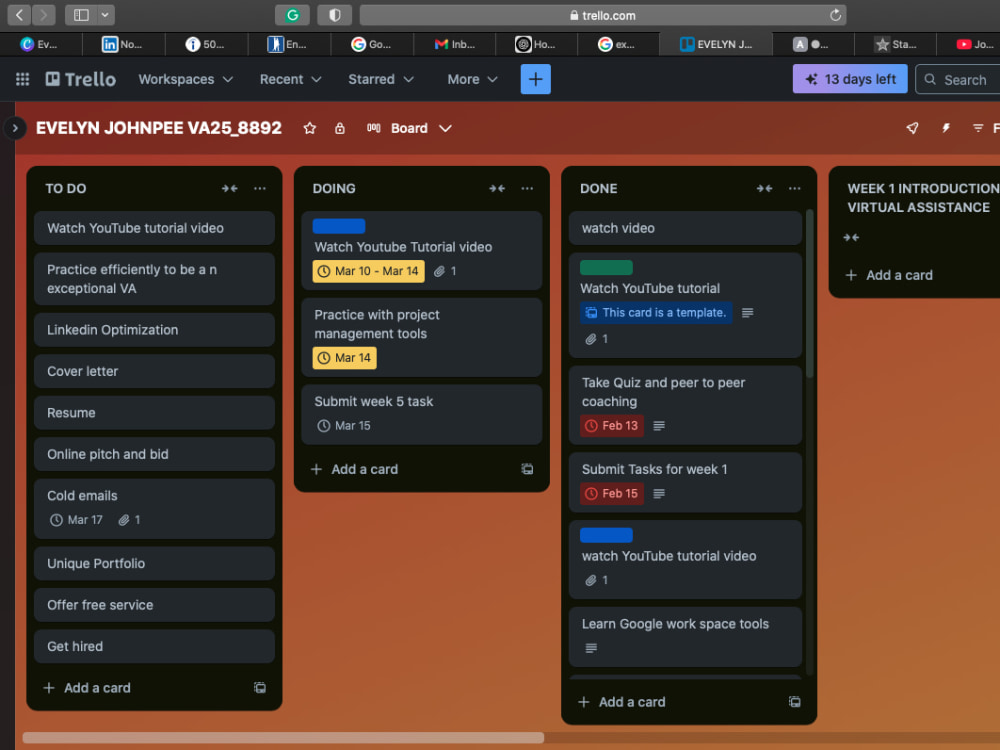Switch to the LinkedIn No... tab
The image size is (1000, 750).
pos(123,44)
